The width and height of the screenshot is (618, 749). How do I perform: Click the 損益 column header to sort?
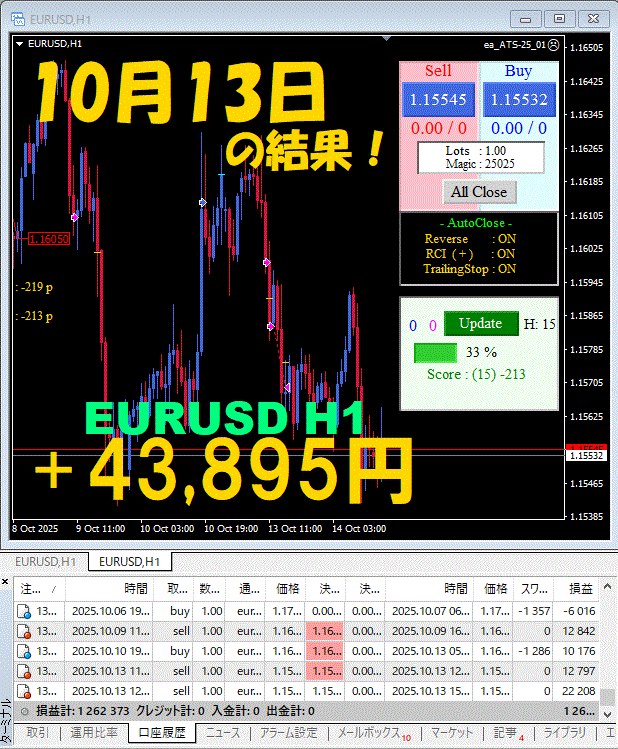582,590
